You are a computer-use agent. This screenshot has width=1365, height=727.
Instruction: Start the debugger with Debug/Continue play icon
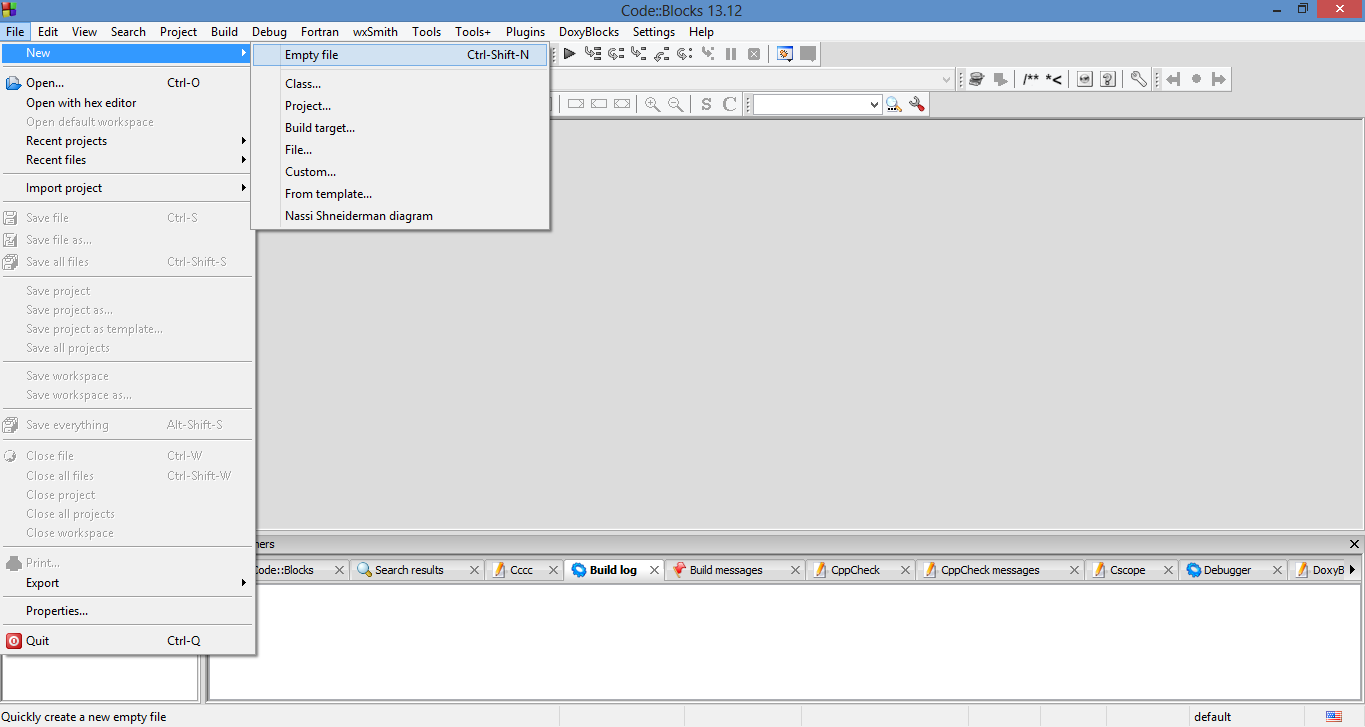(x=569, y=54)
